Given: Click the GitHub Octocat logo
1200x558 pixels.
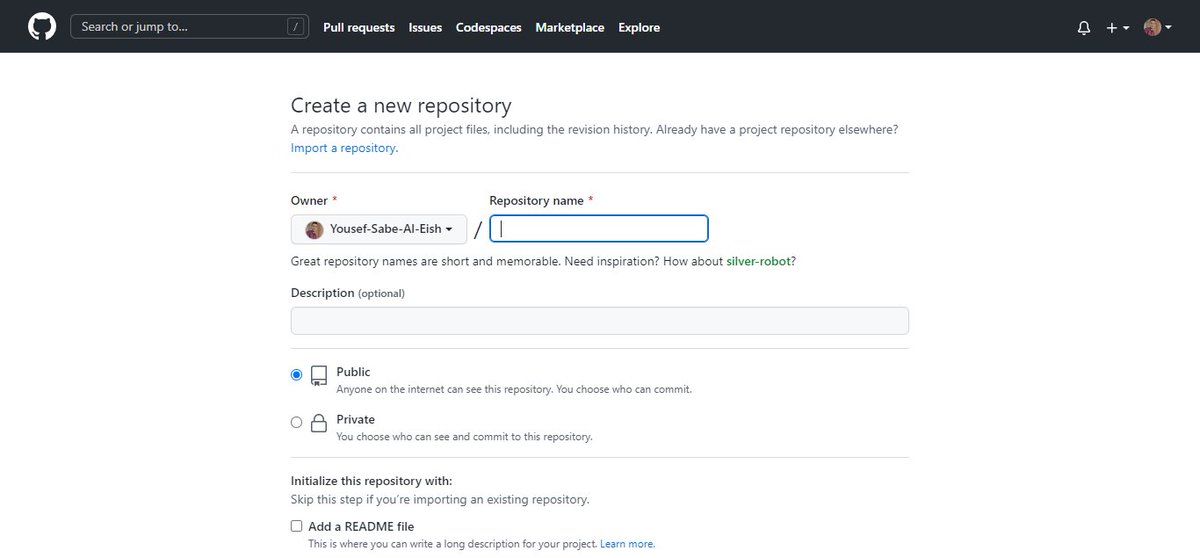Looking at the screenshot, I should tap(42, 27).
